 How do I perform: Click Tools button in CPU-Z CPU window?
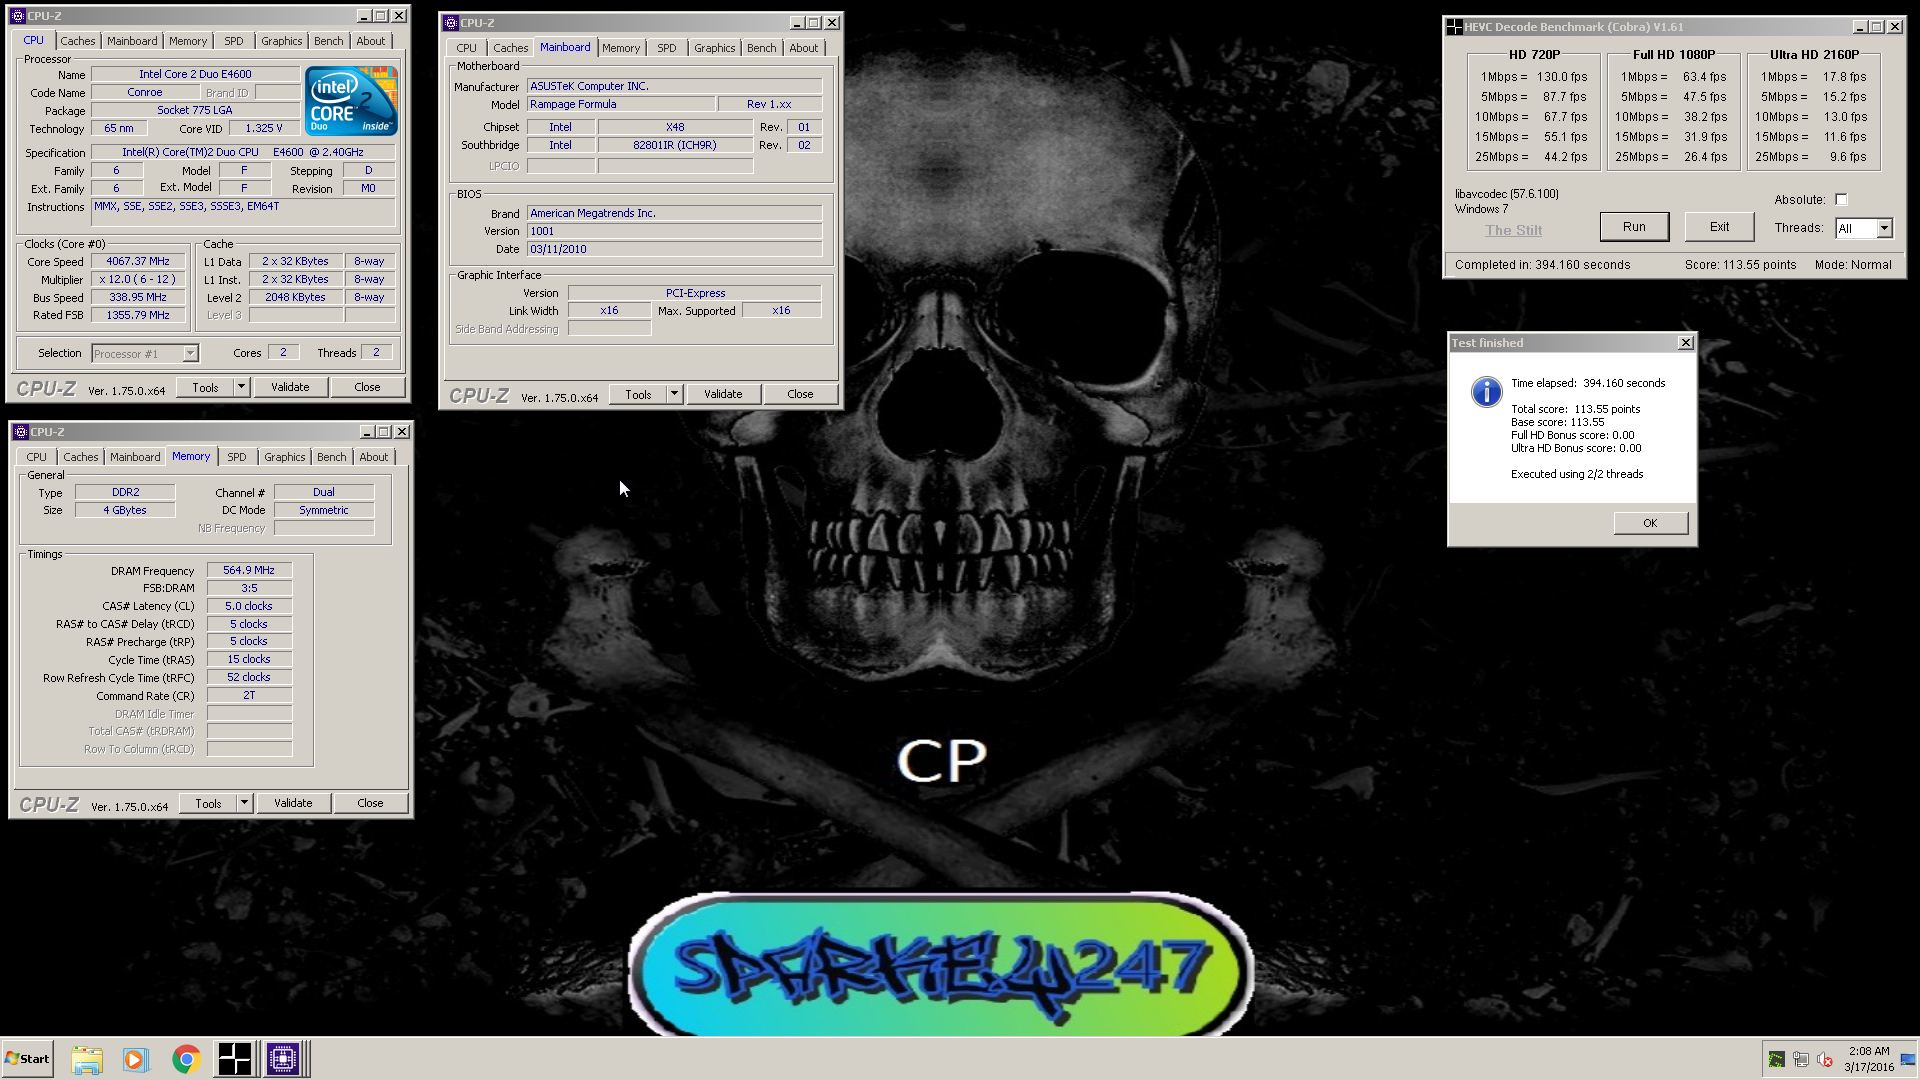(205, 387)
